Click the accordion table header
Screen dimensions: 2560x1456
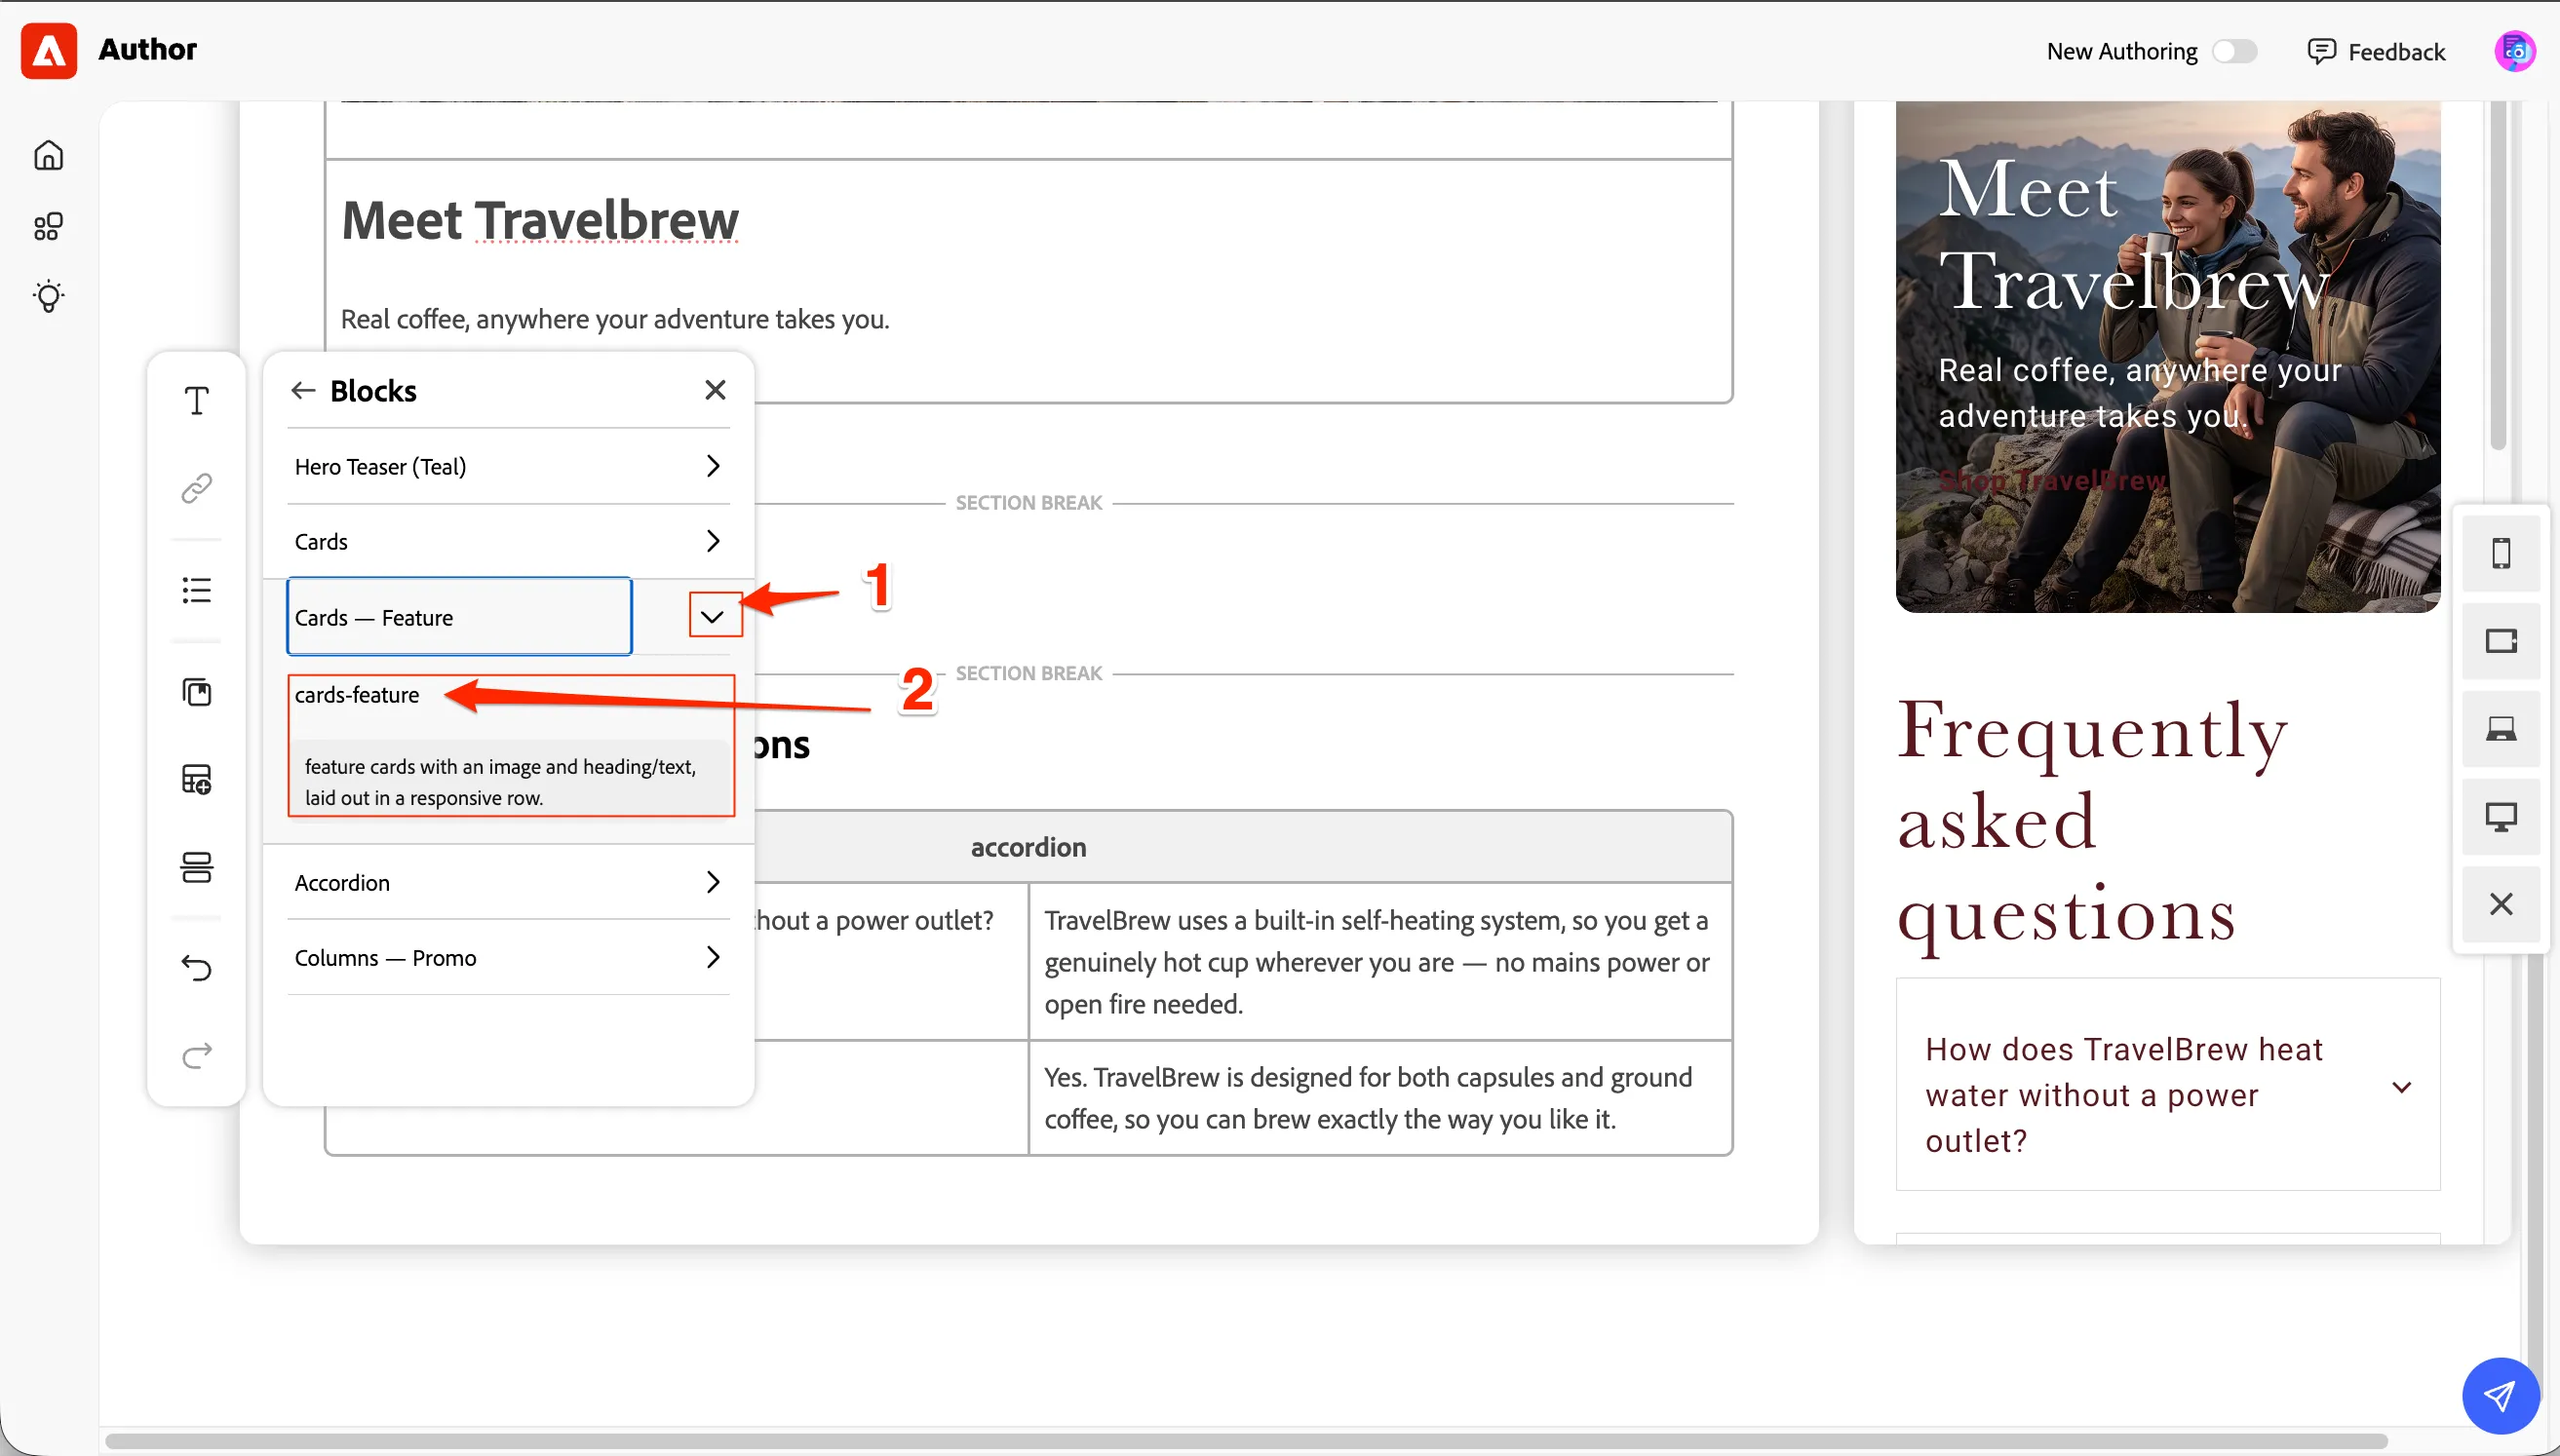coord(1029,847)
